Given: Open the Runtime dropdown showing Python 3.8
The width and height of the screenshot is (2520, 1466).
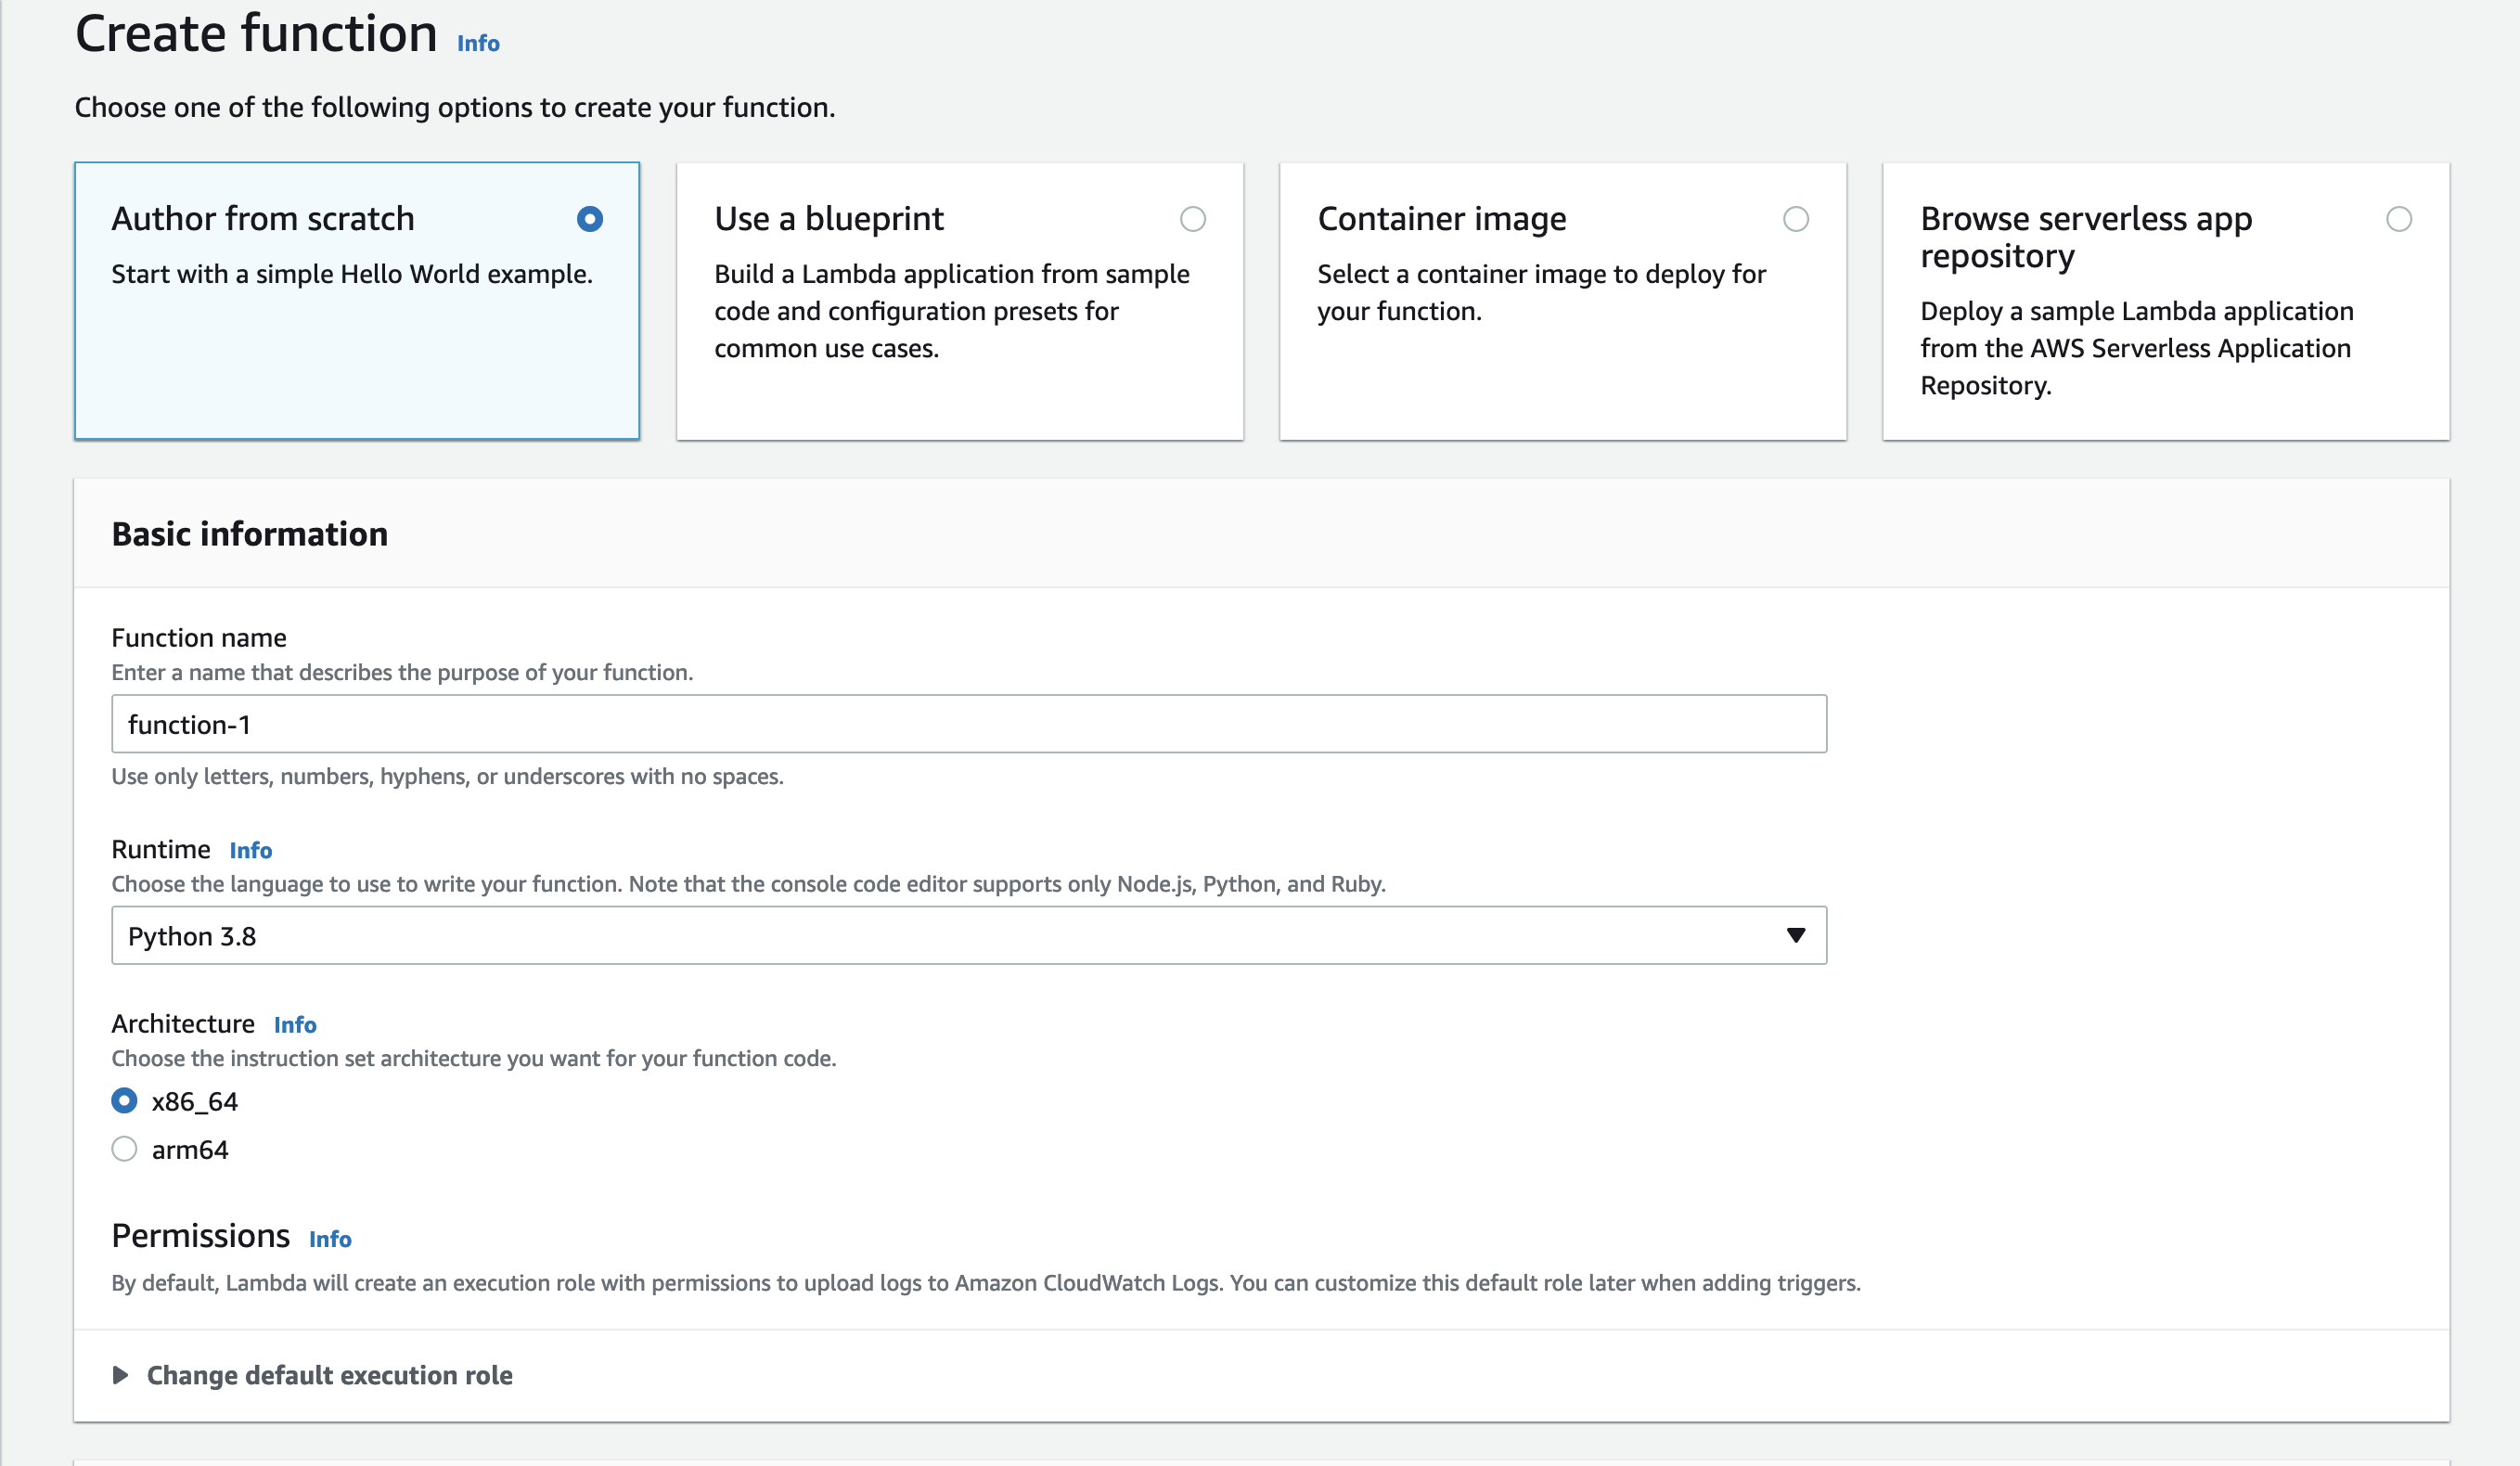Looking at the screenshot, I should tap(970, 936).
